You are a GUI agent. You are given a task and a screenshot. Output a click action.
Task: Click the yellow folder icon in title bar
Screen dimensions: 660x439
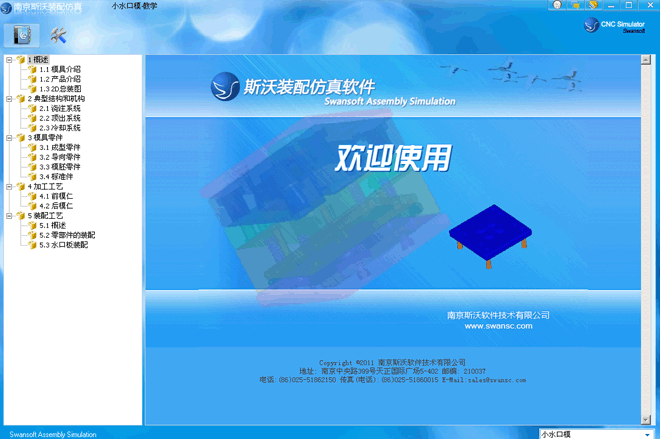pyautogui.click(x=576, y=5)
